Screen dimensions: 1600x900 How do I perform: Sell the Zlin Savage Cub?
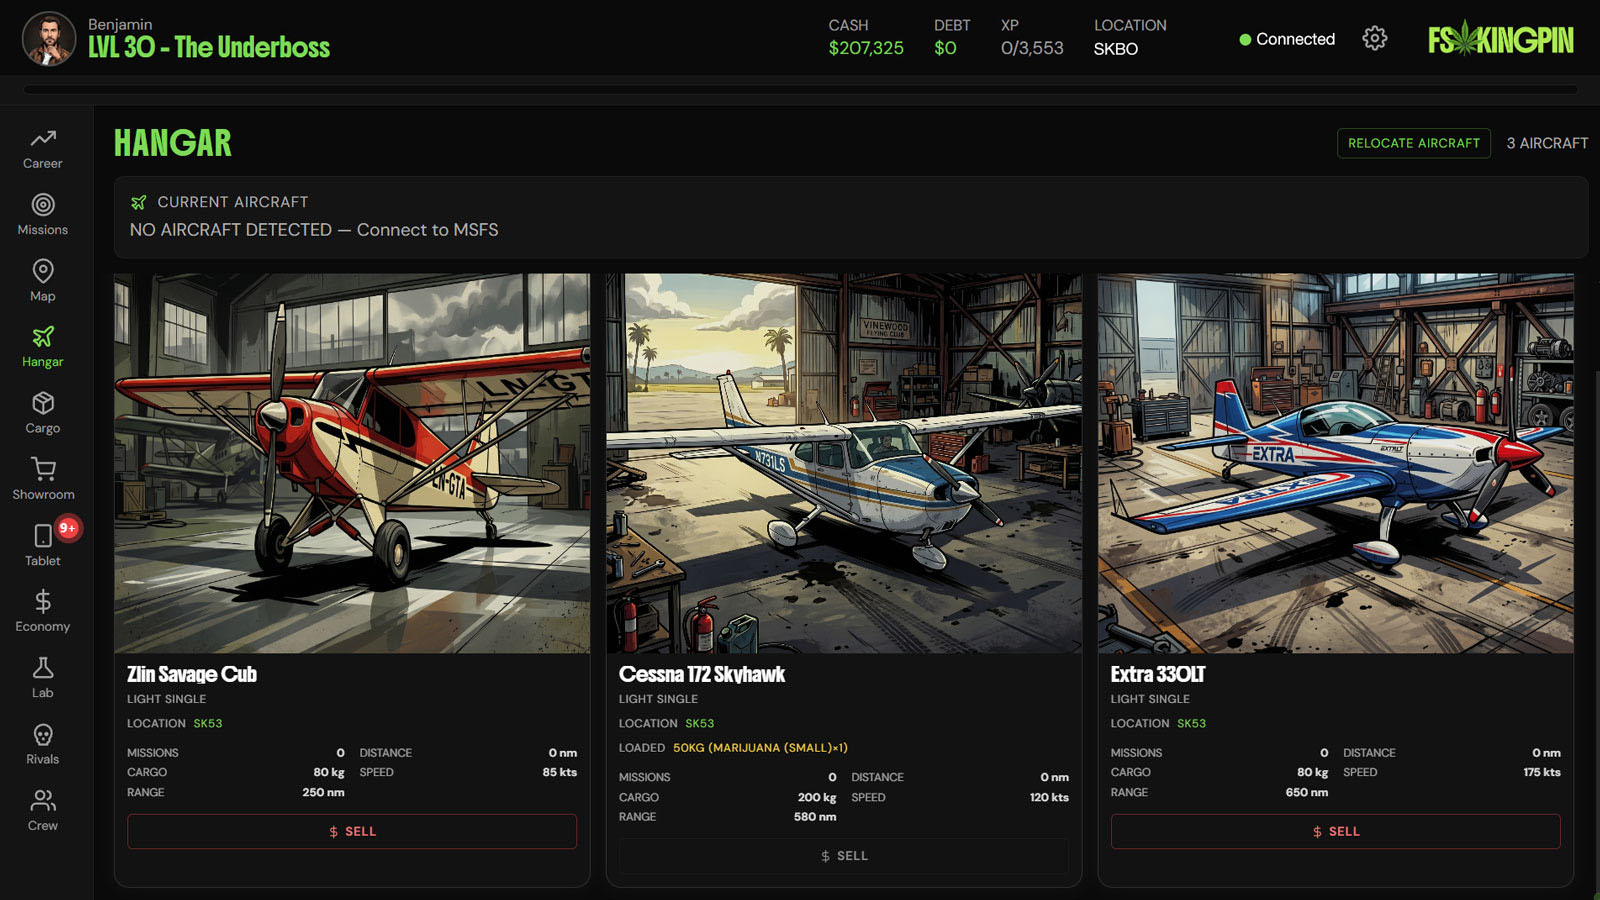[x=352, y=831]
